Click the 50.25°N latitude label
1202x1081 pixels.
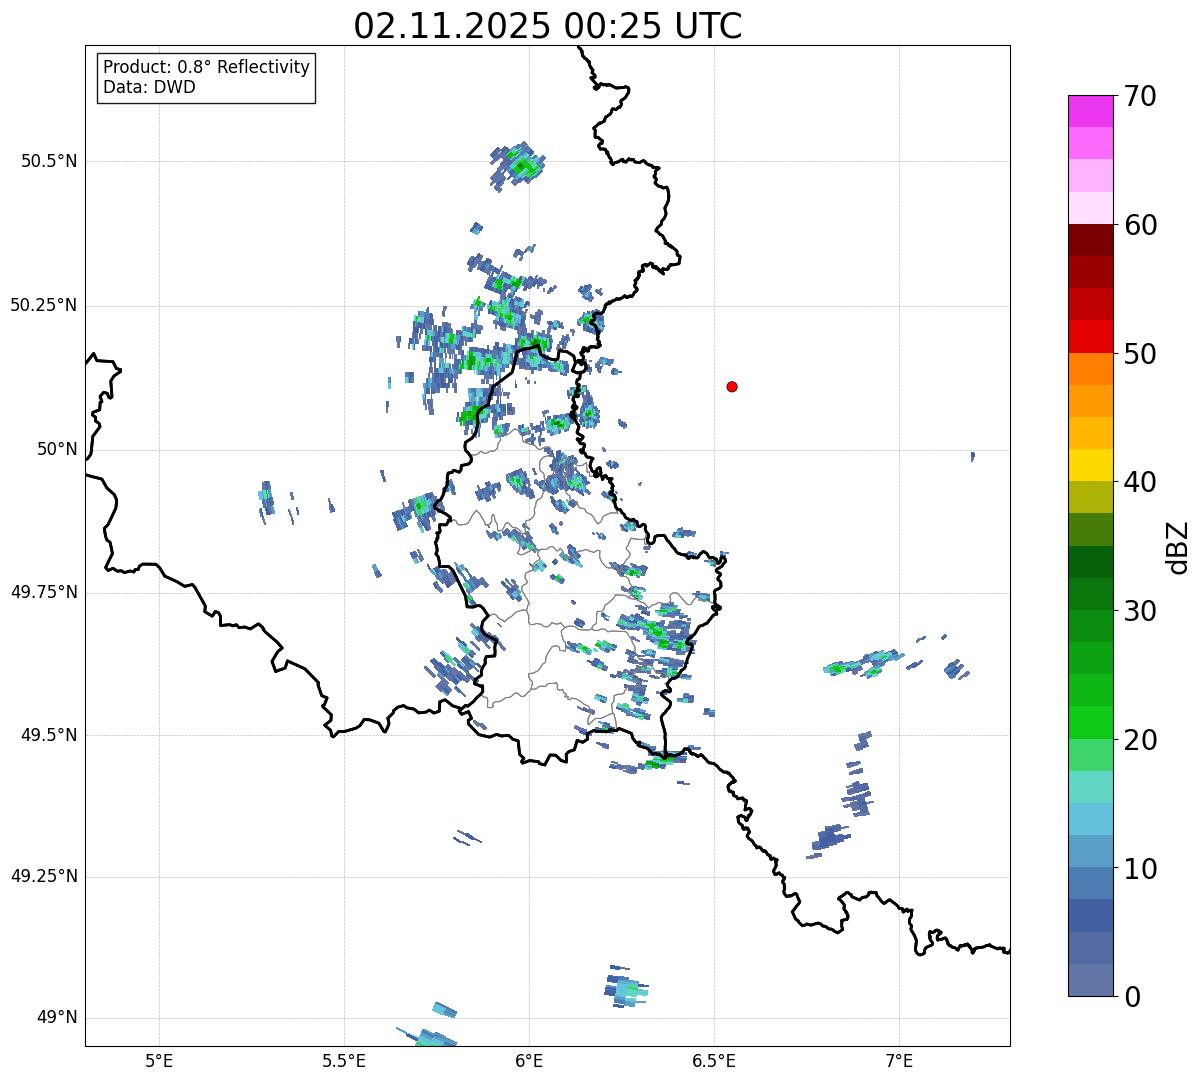point(44,305)
